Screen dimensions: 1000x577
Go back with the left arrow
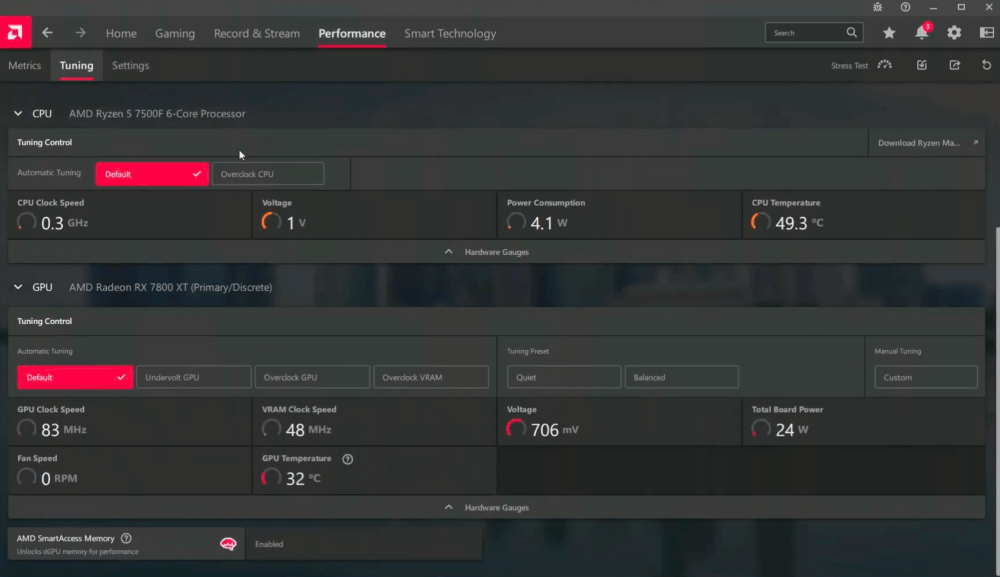click(x=47, y=33)
